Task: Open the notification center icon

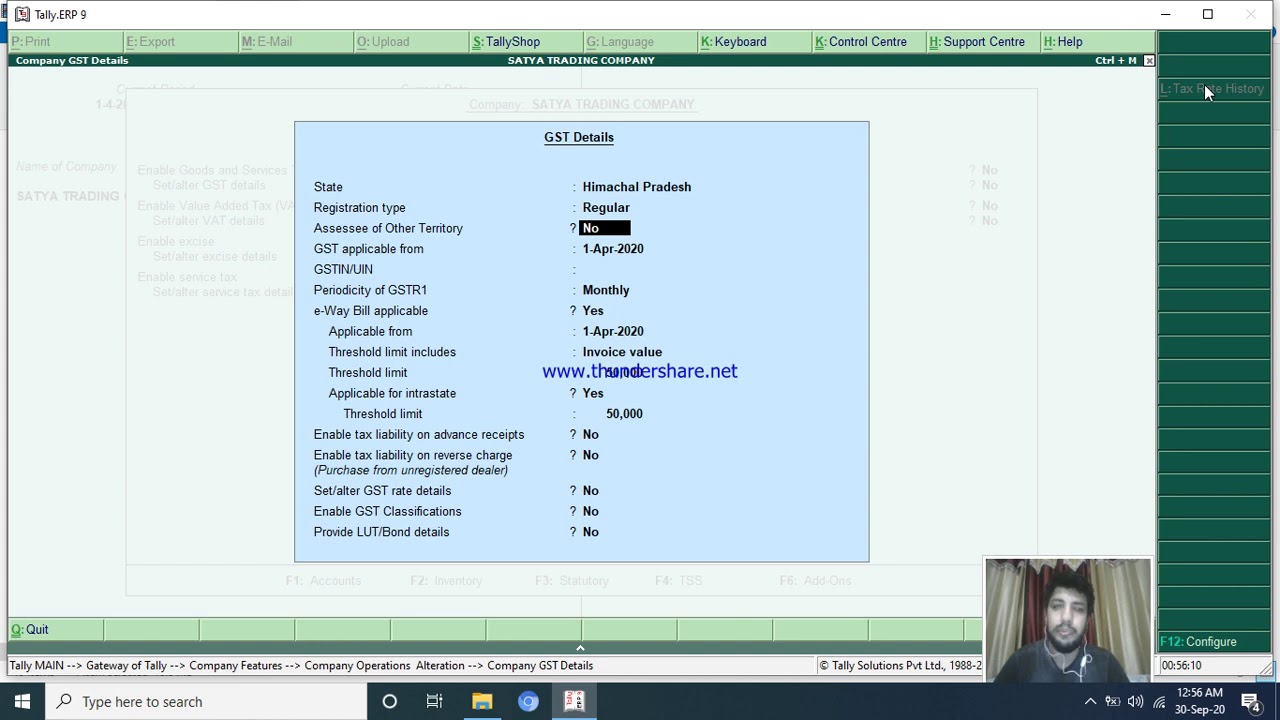Action: (x=1251, y=702)
